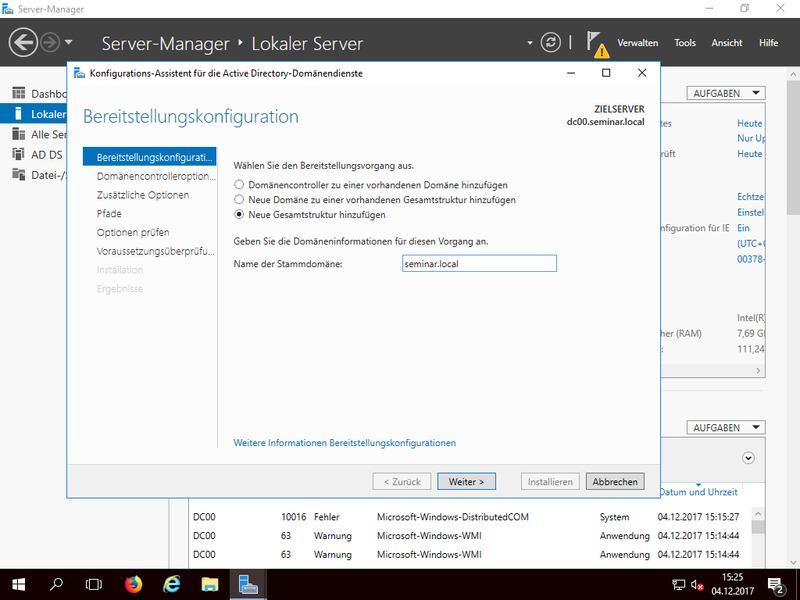Open Firefox from the taskbar
Viewport: 800px width, 600px height.
tap(134, 583)
